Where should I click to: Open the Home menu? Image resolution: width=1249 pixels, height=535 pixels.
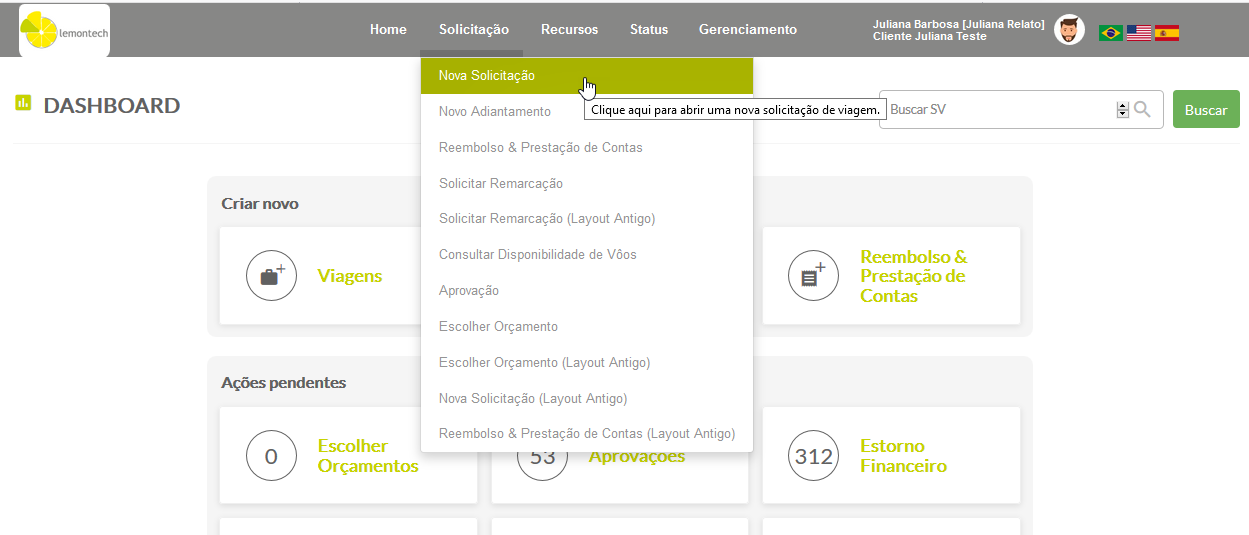click(388, 29)
